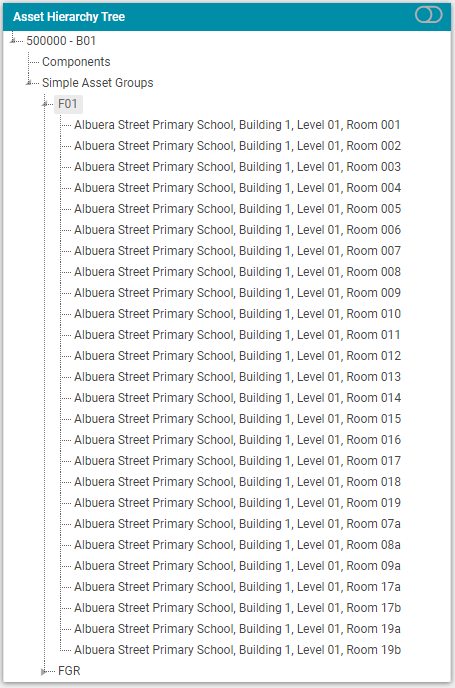Select Room 014 in the tree
Screen dimensions: 455x688
[x=237, y=398]
